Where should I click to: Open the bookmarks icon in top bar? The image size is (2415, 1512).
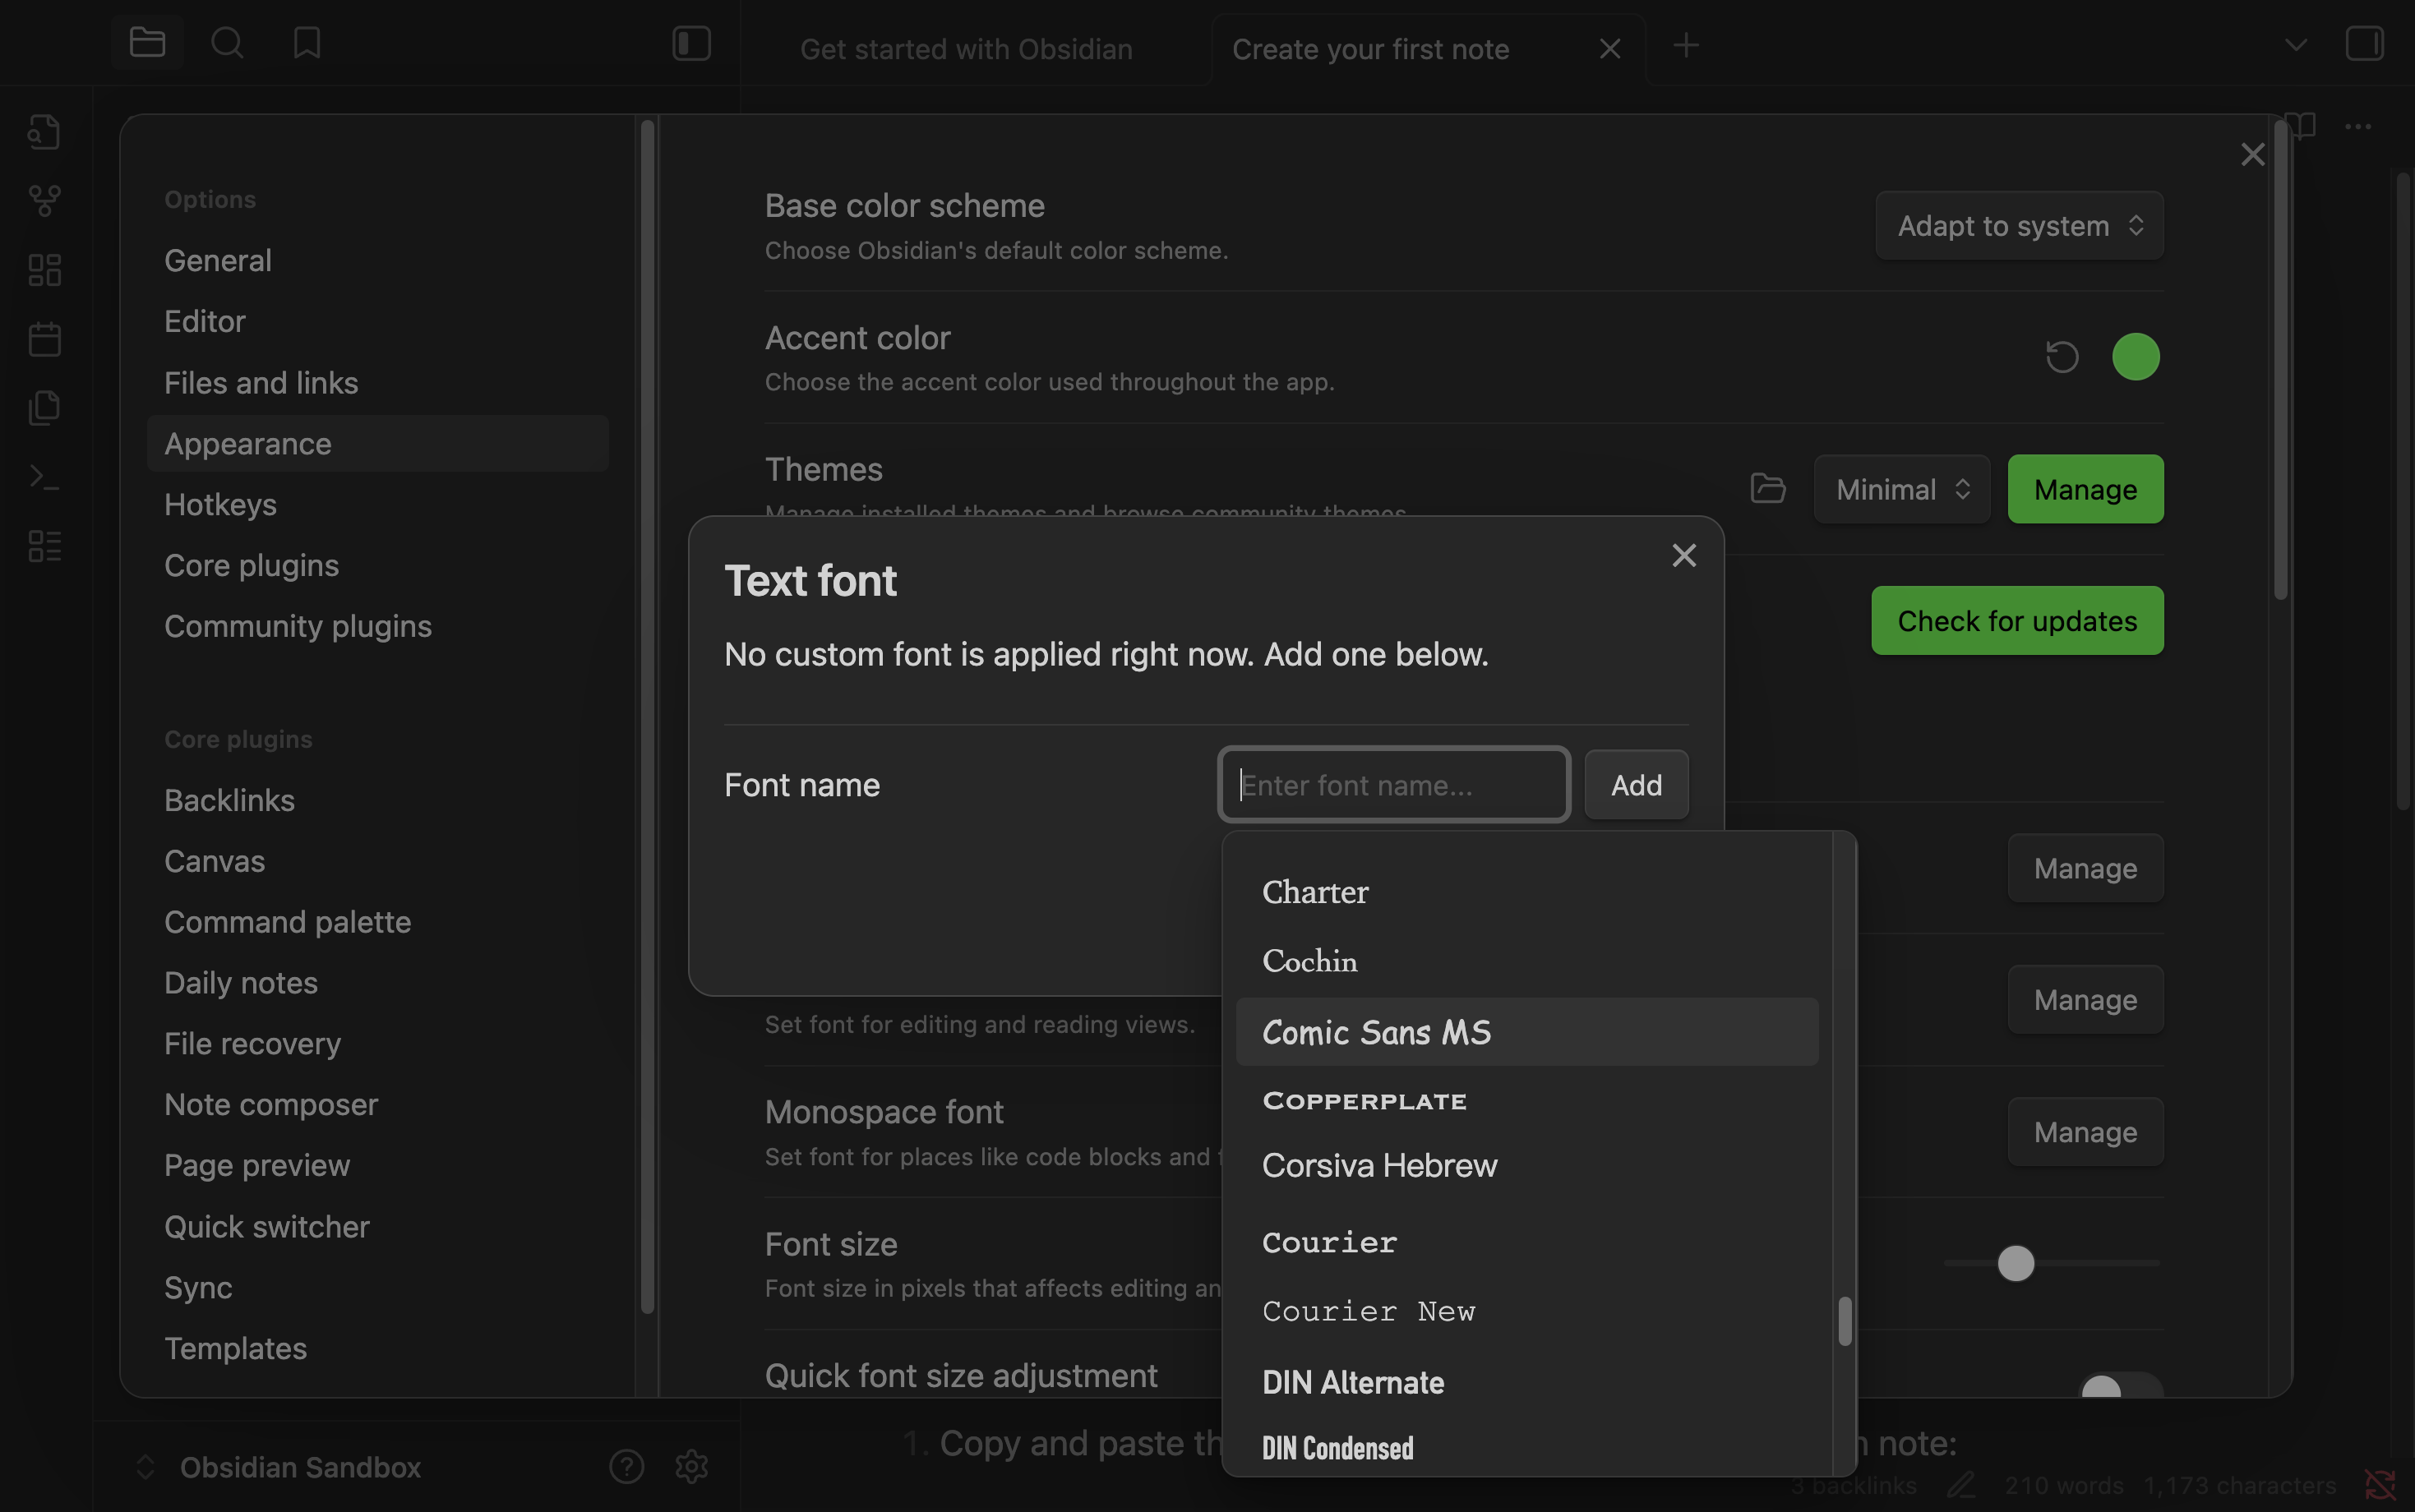307,43
